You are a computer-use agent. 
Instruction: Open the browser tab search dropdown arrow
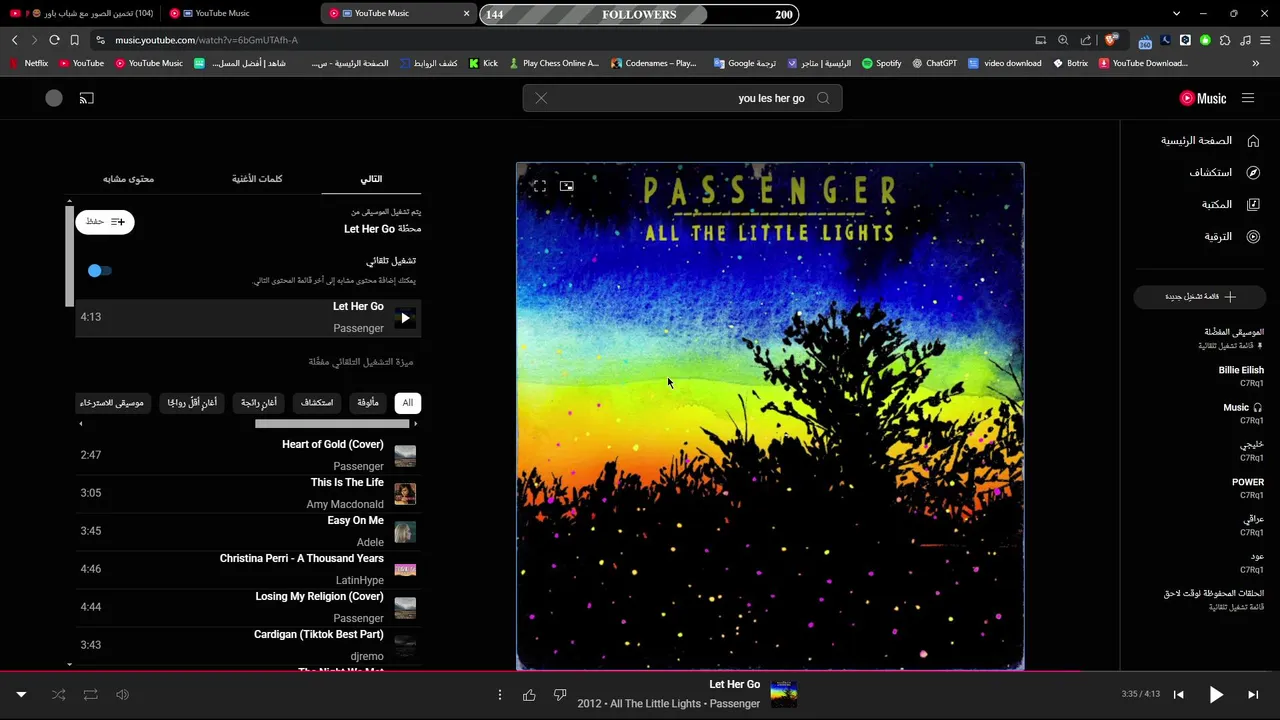(1176, 14)
